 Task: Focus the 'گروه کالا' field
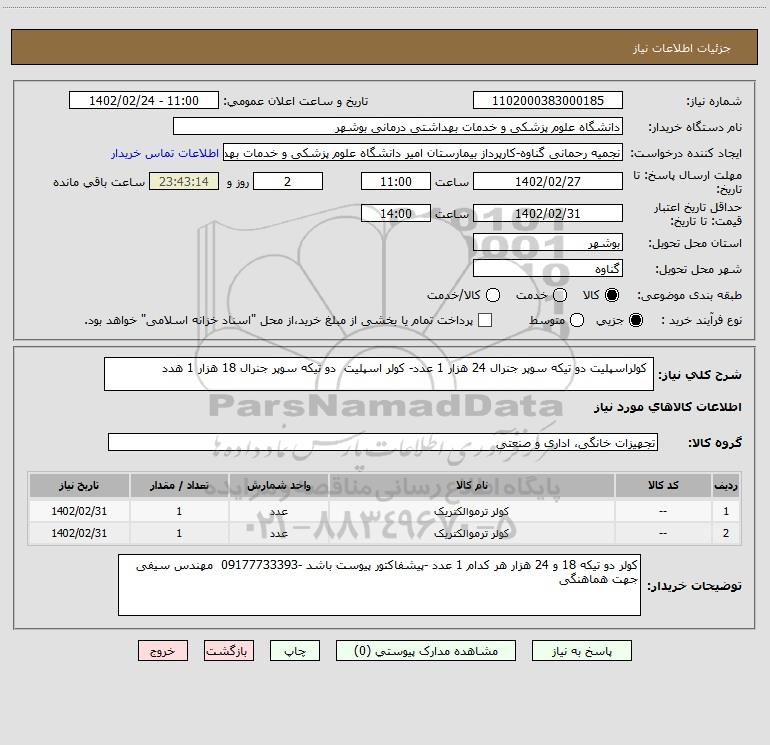pos(382,442)
